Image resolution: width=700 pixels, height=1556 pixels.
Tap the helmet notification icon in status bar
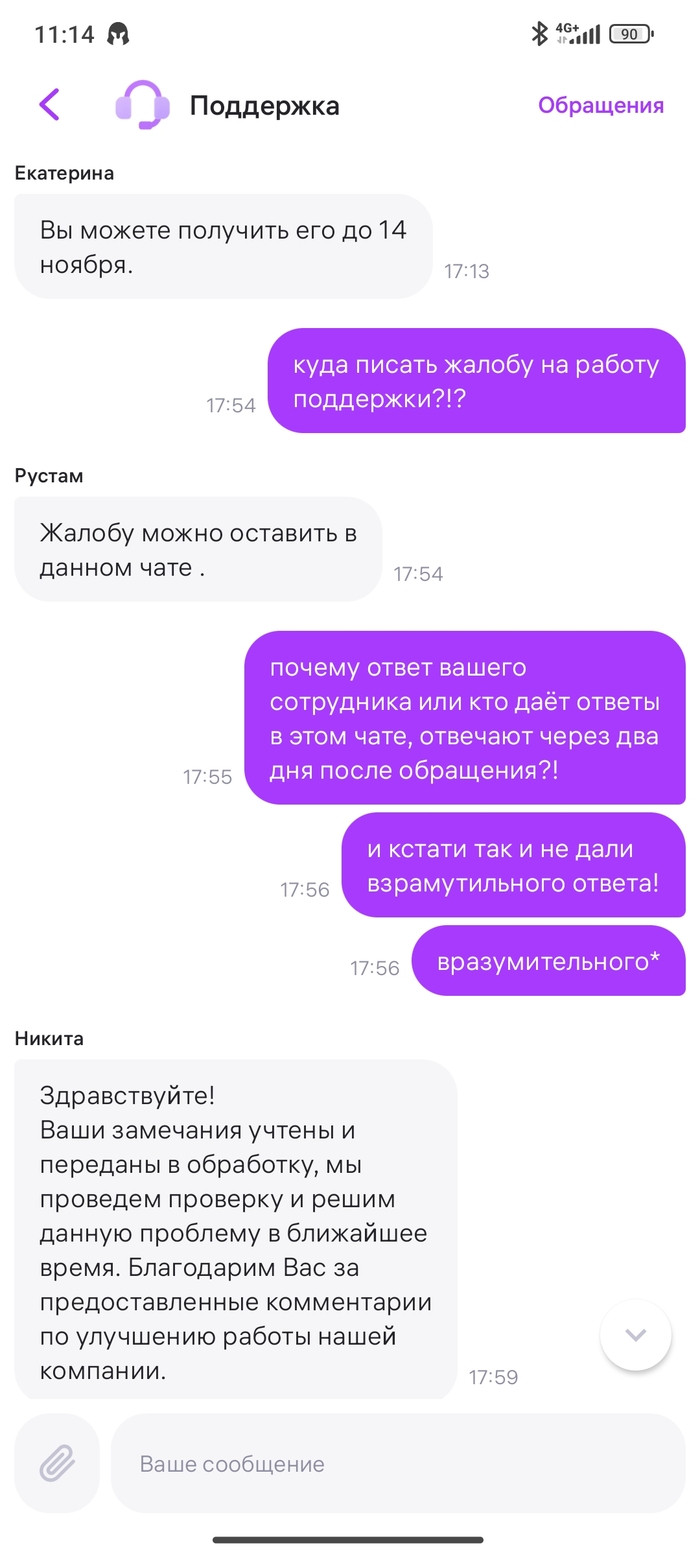click(119, 34)
